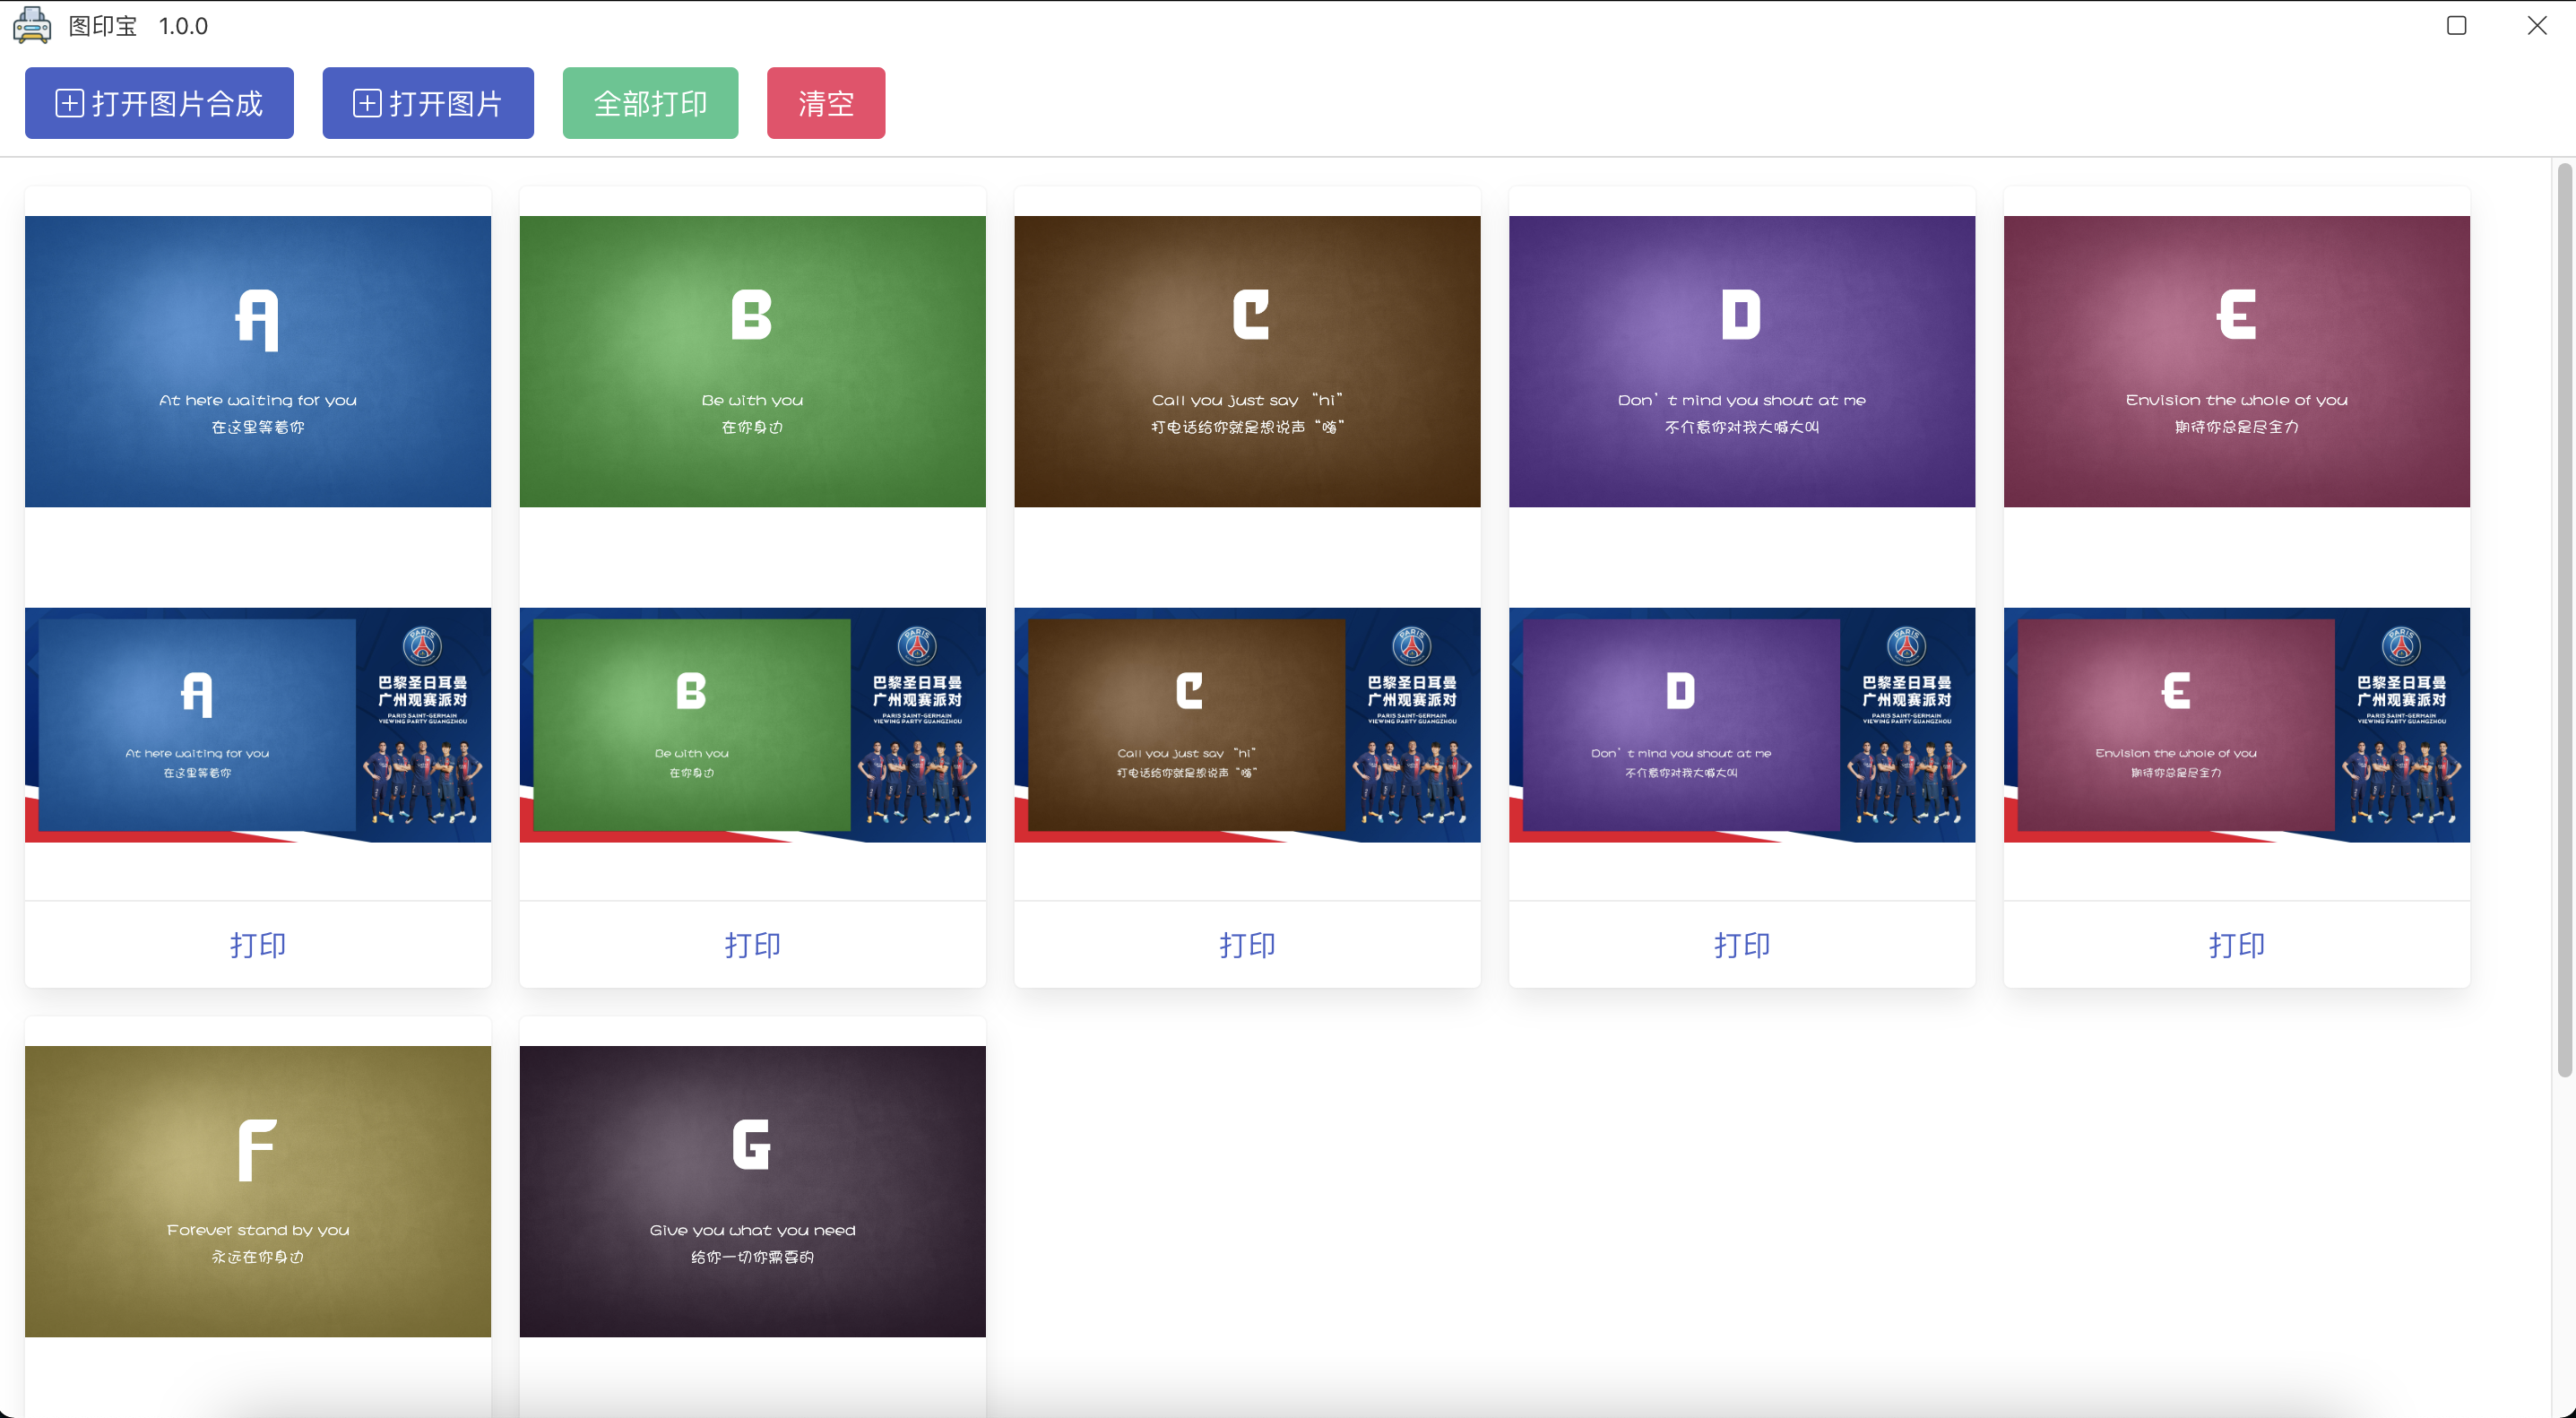Viewport: 2576px width, 1418px height.
Task: Open the PSG composite with card A
Action: (258, 725)
